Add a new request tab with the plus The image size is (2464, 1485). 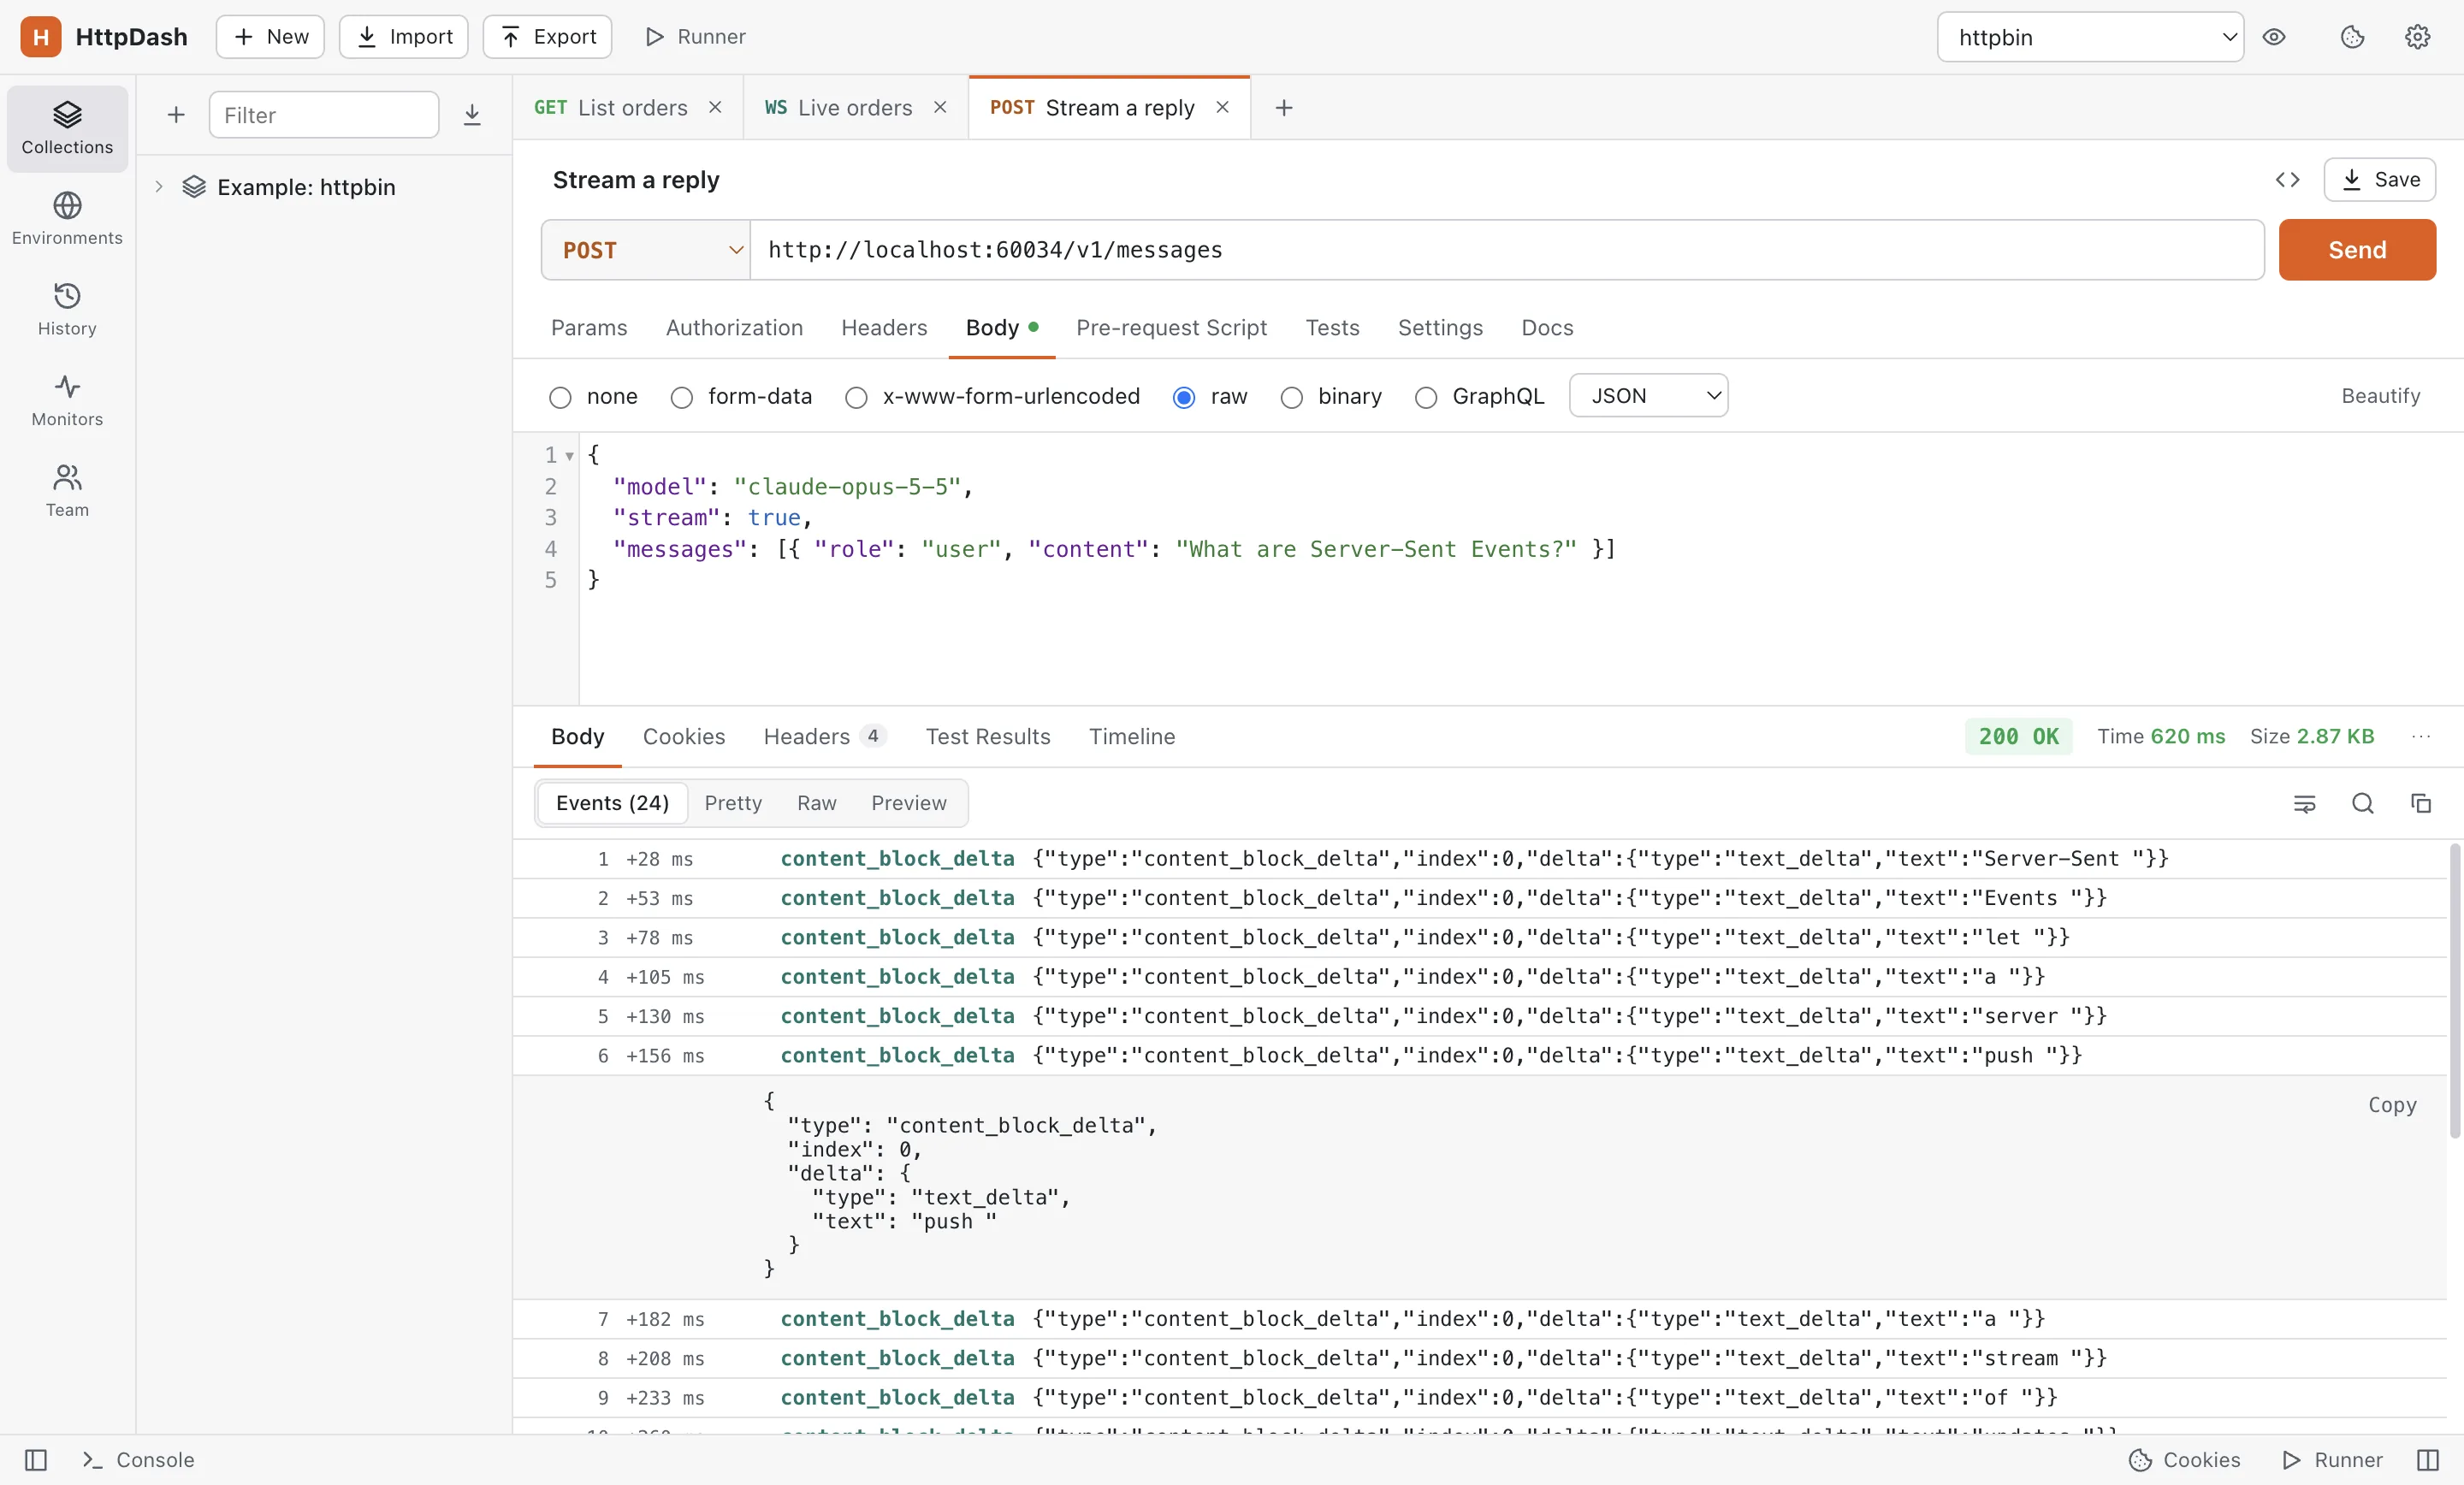(1285, 108)
